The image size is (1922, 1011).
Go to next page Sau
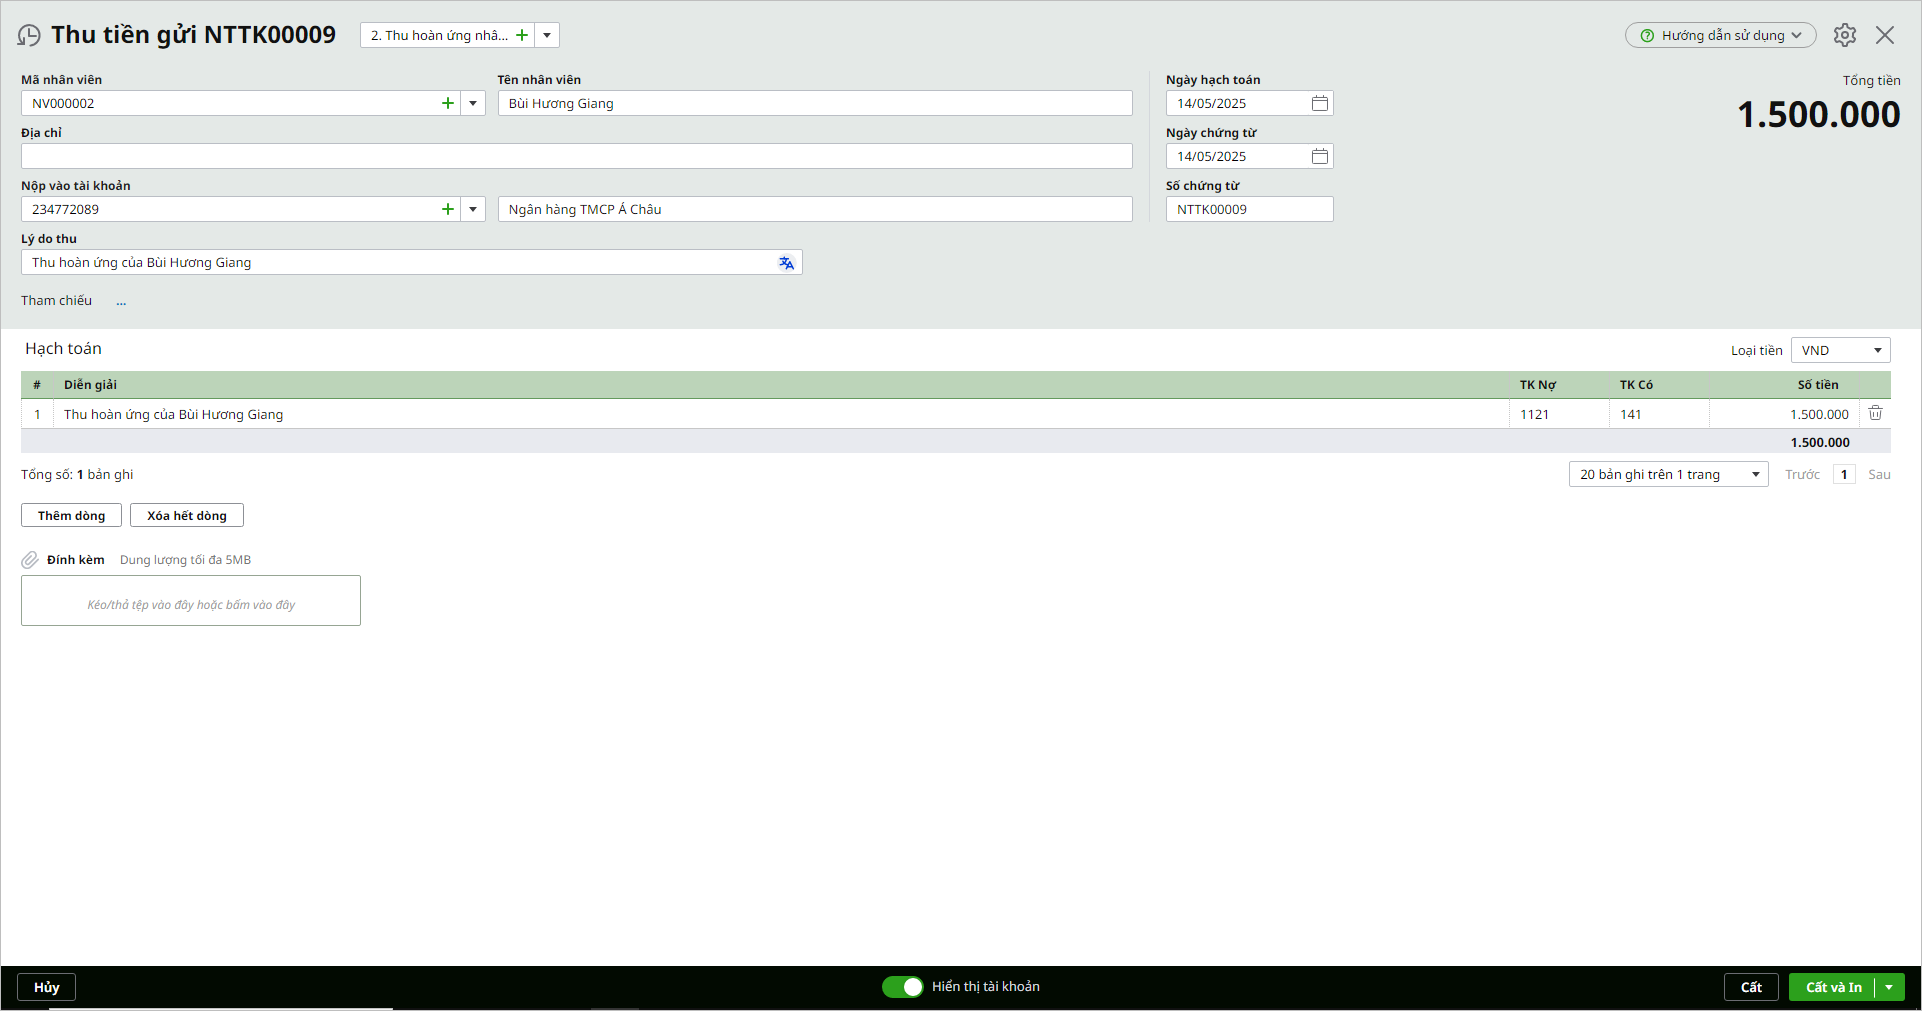click(x=1879, y=474)
